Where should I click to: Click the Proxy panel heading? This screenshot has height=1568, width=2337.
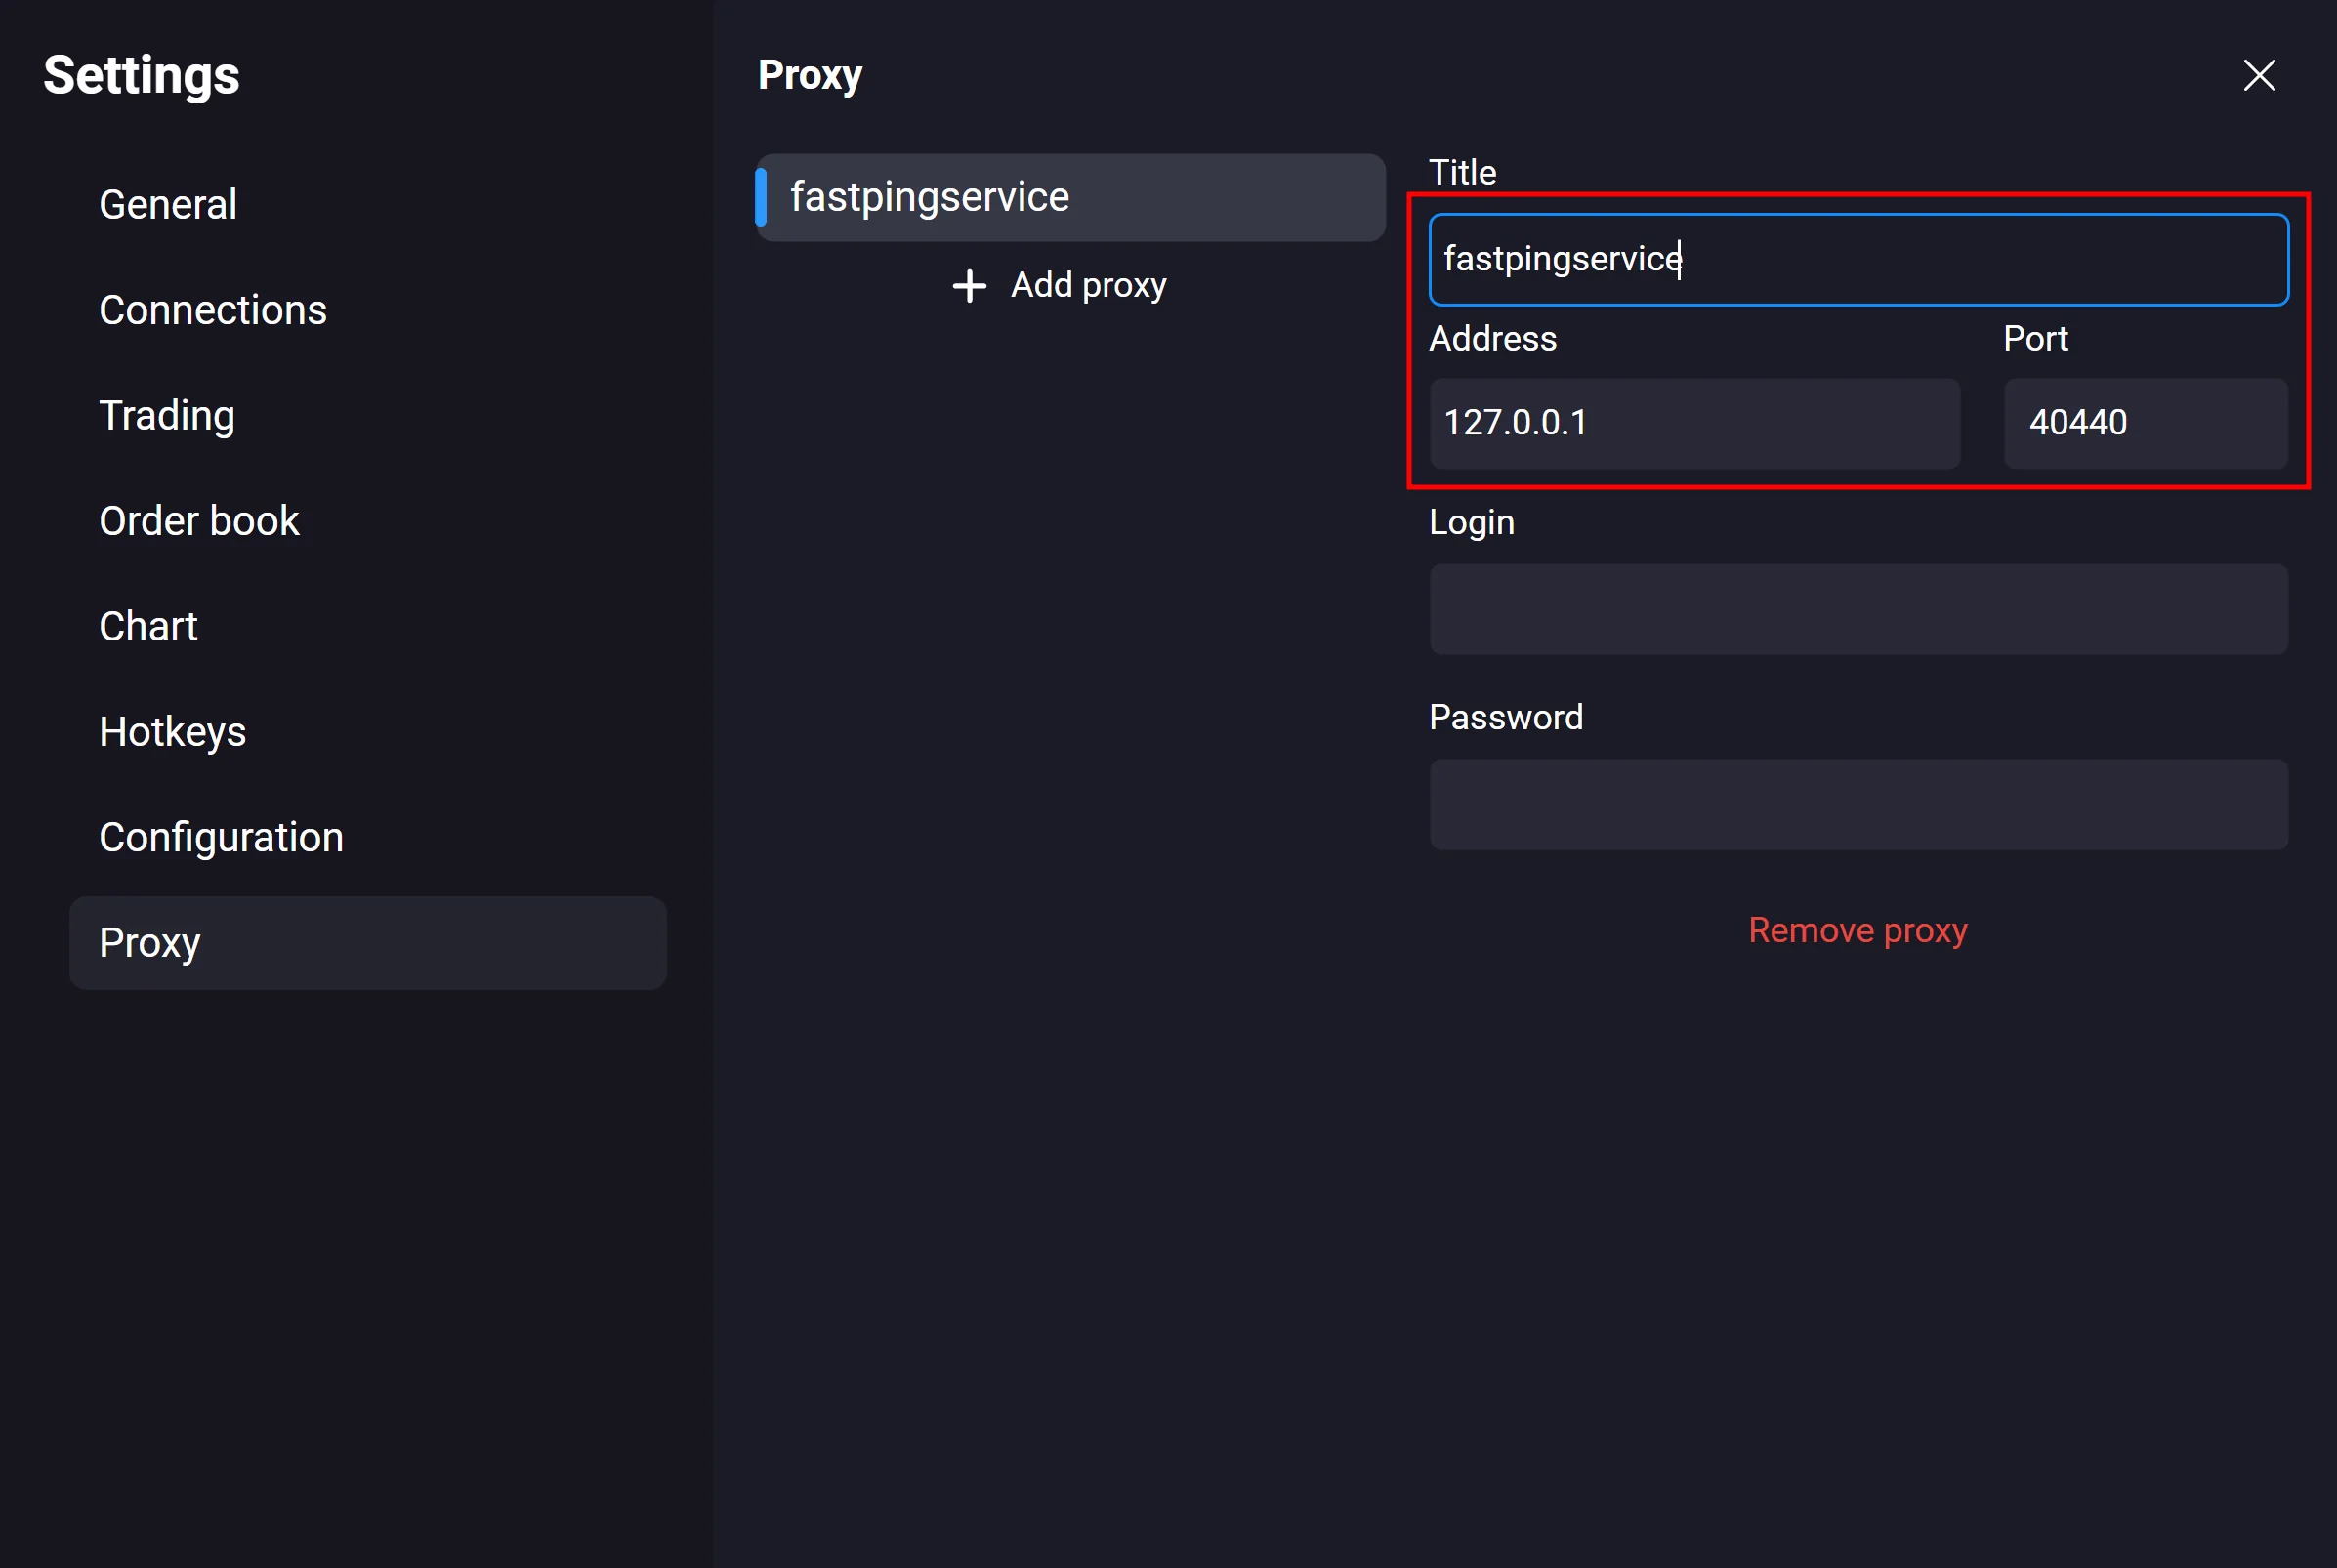pos(809,75)
